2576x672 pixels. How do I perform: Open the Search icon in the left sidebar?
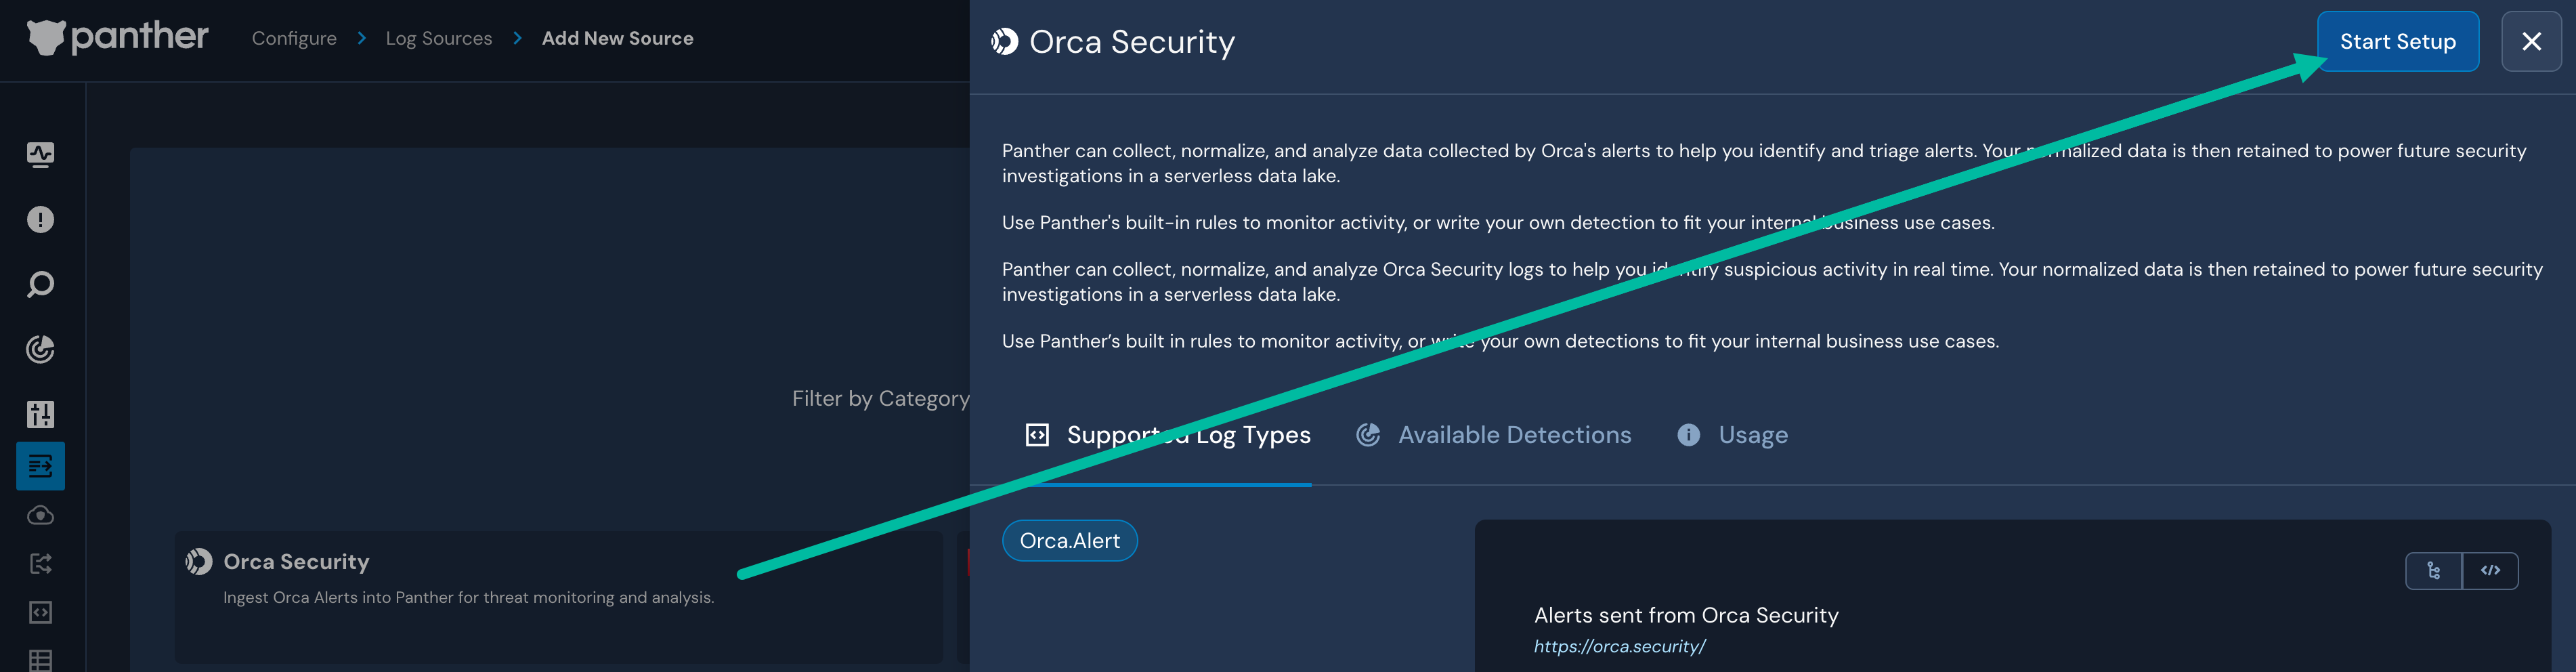click(40, 284)
